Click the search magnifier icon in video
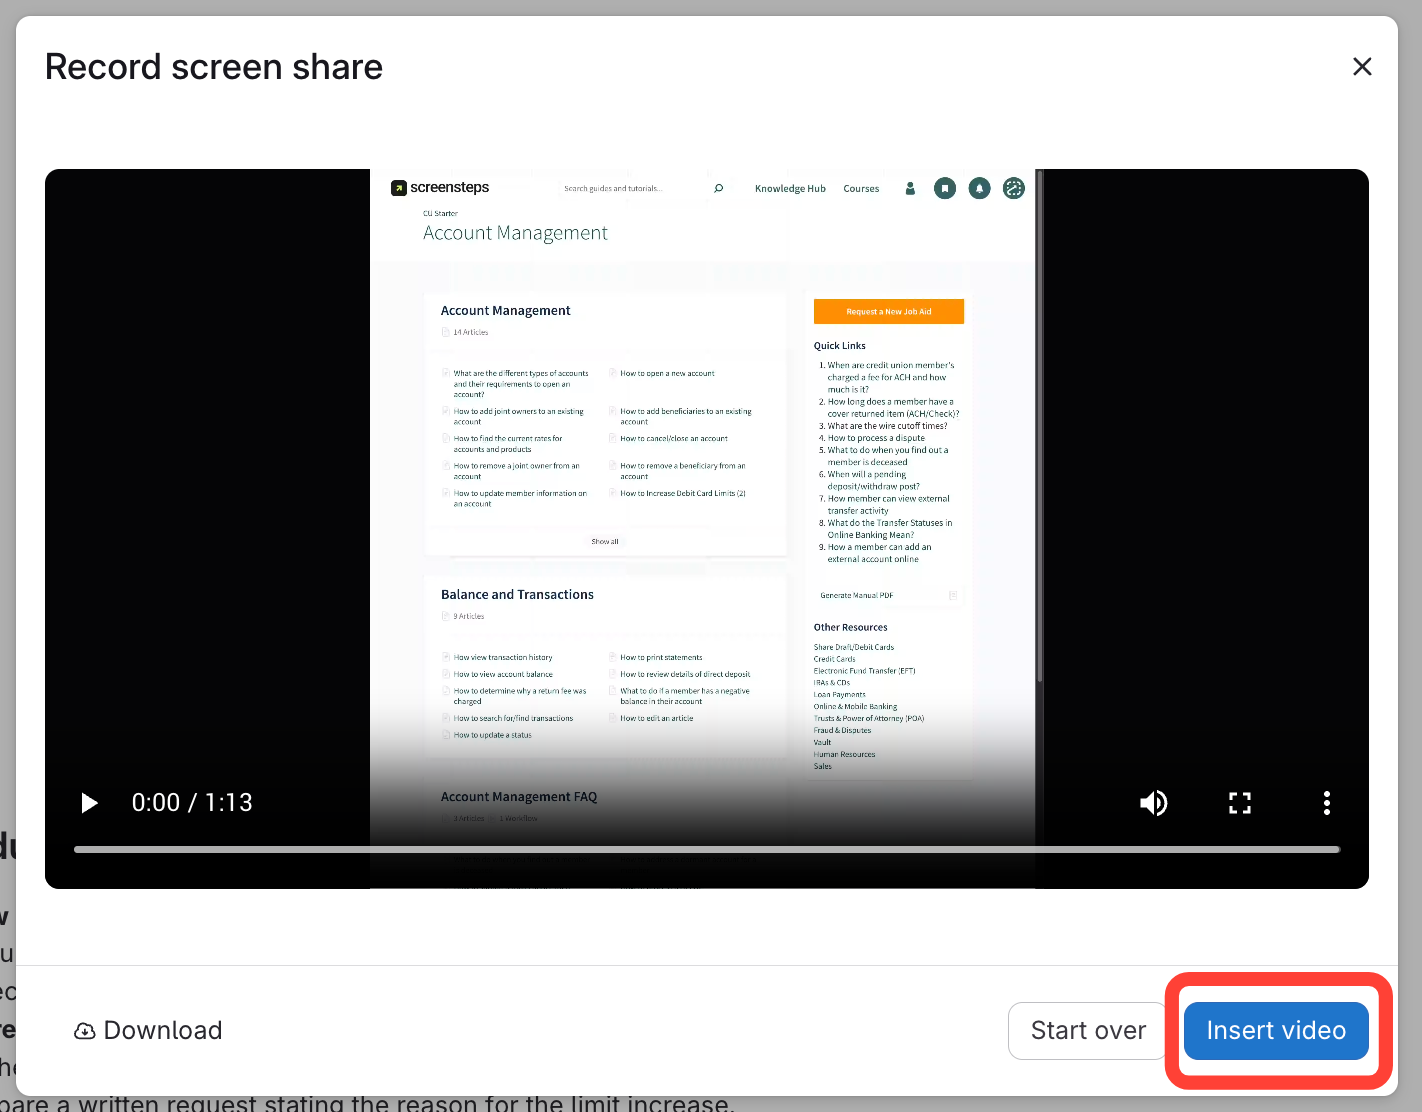This screenshot has width=1422, height=1112. 718,189
